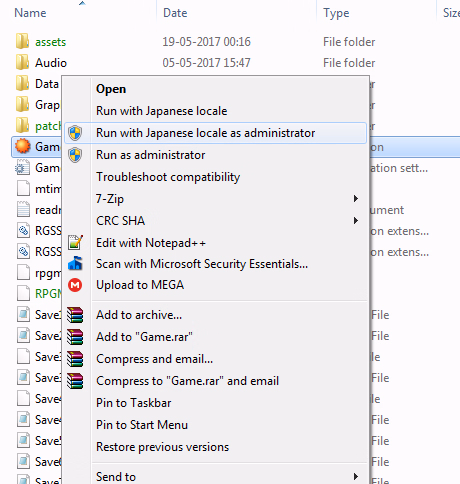Click the Microsoft Security Essentials icon

click(75, 263)
